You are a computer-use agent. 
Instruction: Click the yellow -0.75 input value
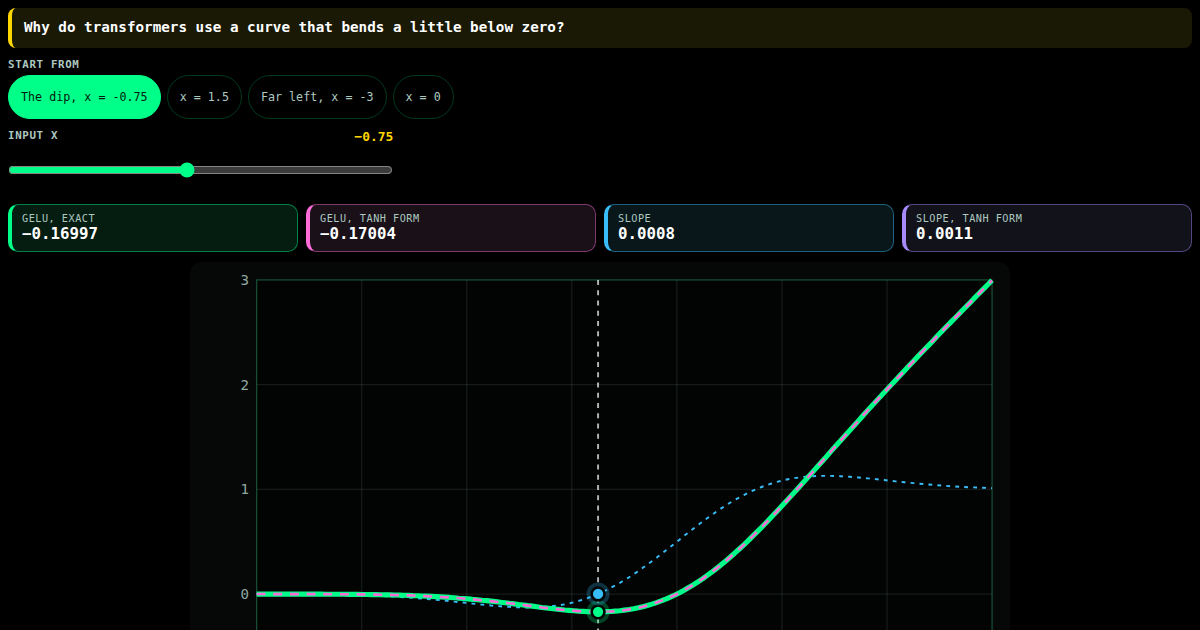(x=374, y=137)
